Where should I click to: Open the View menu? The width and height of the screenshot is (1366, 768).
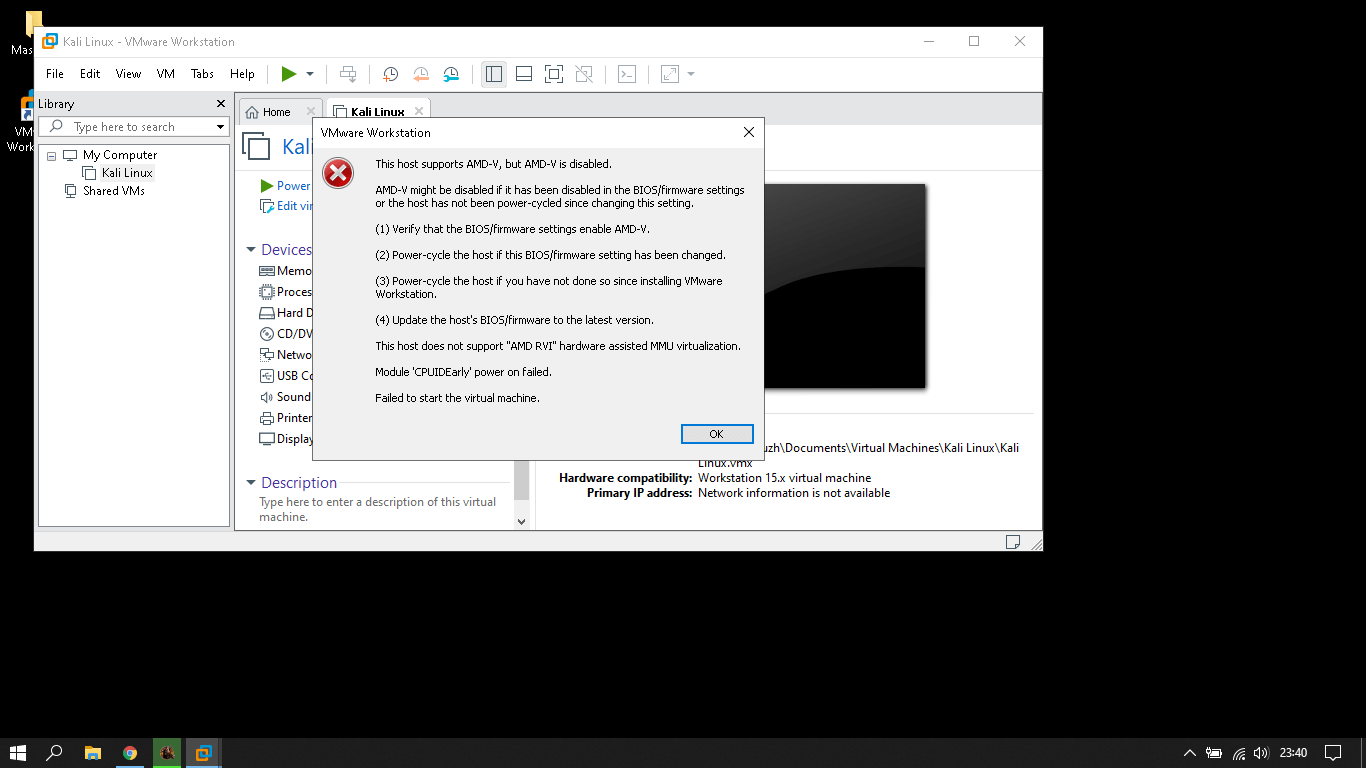click(128, 74)
